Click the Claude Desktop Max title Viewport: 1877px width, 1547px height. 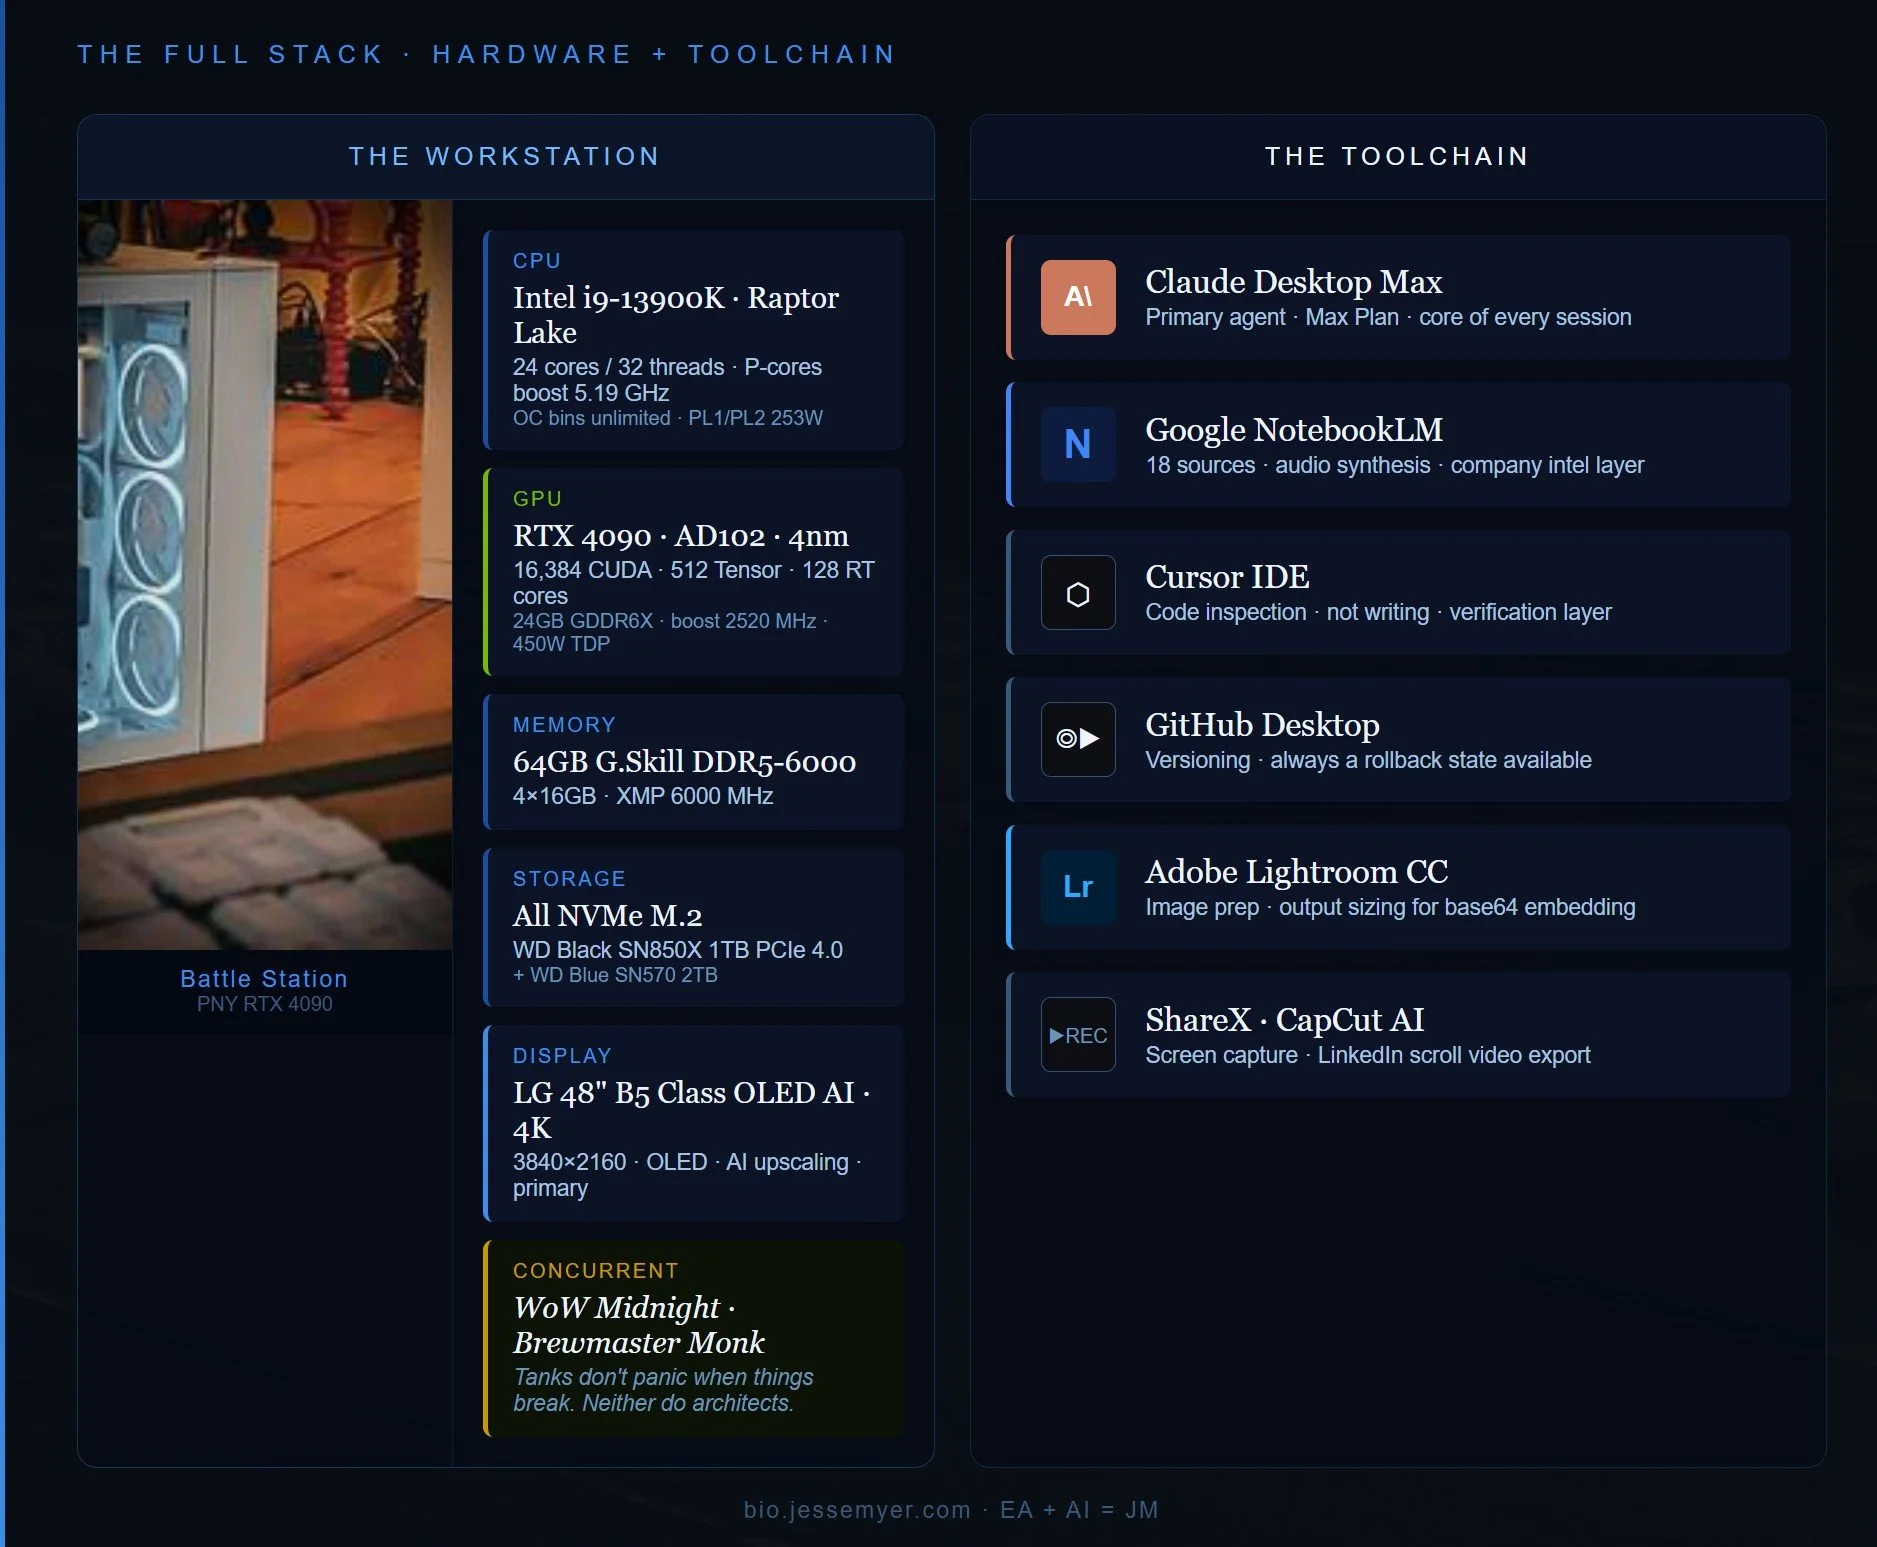(1293, 282)
